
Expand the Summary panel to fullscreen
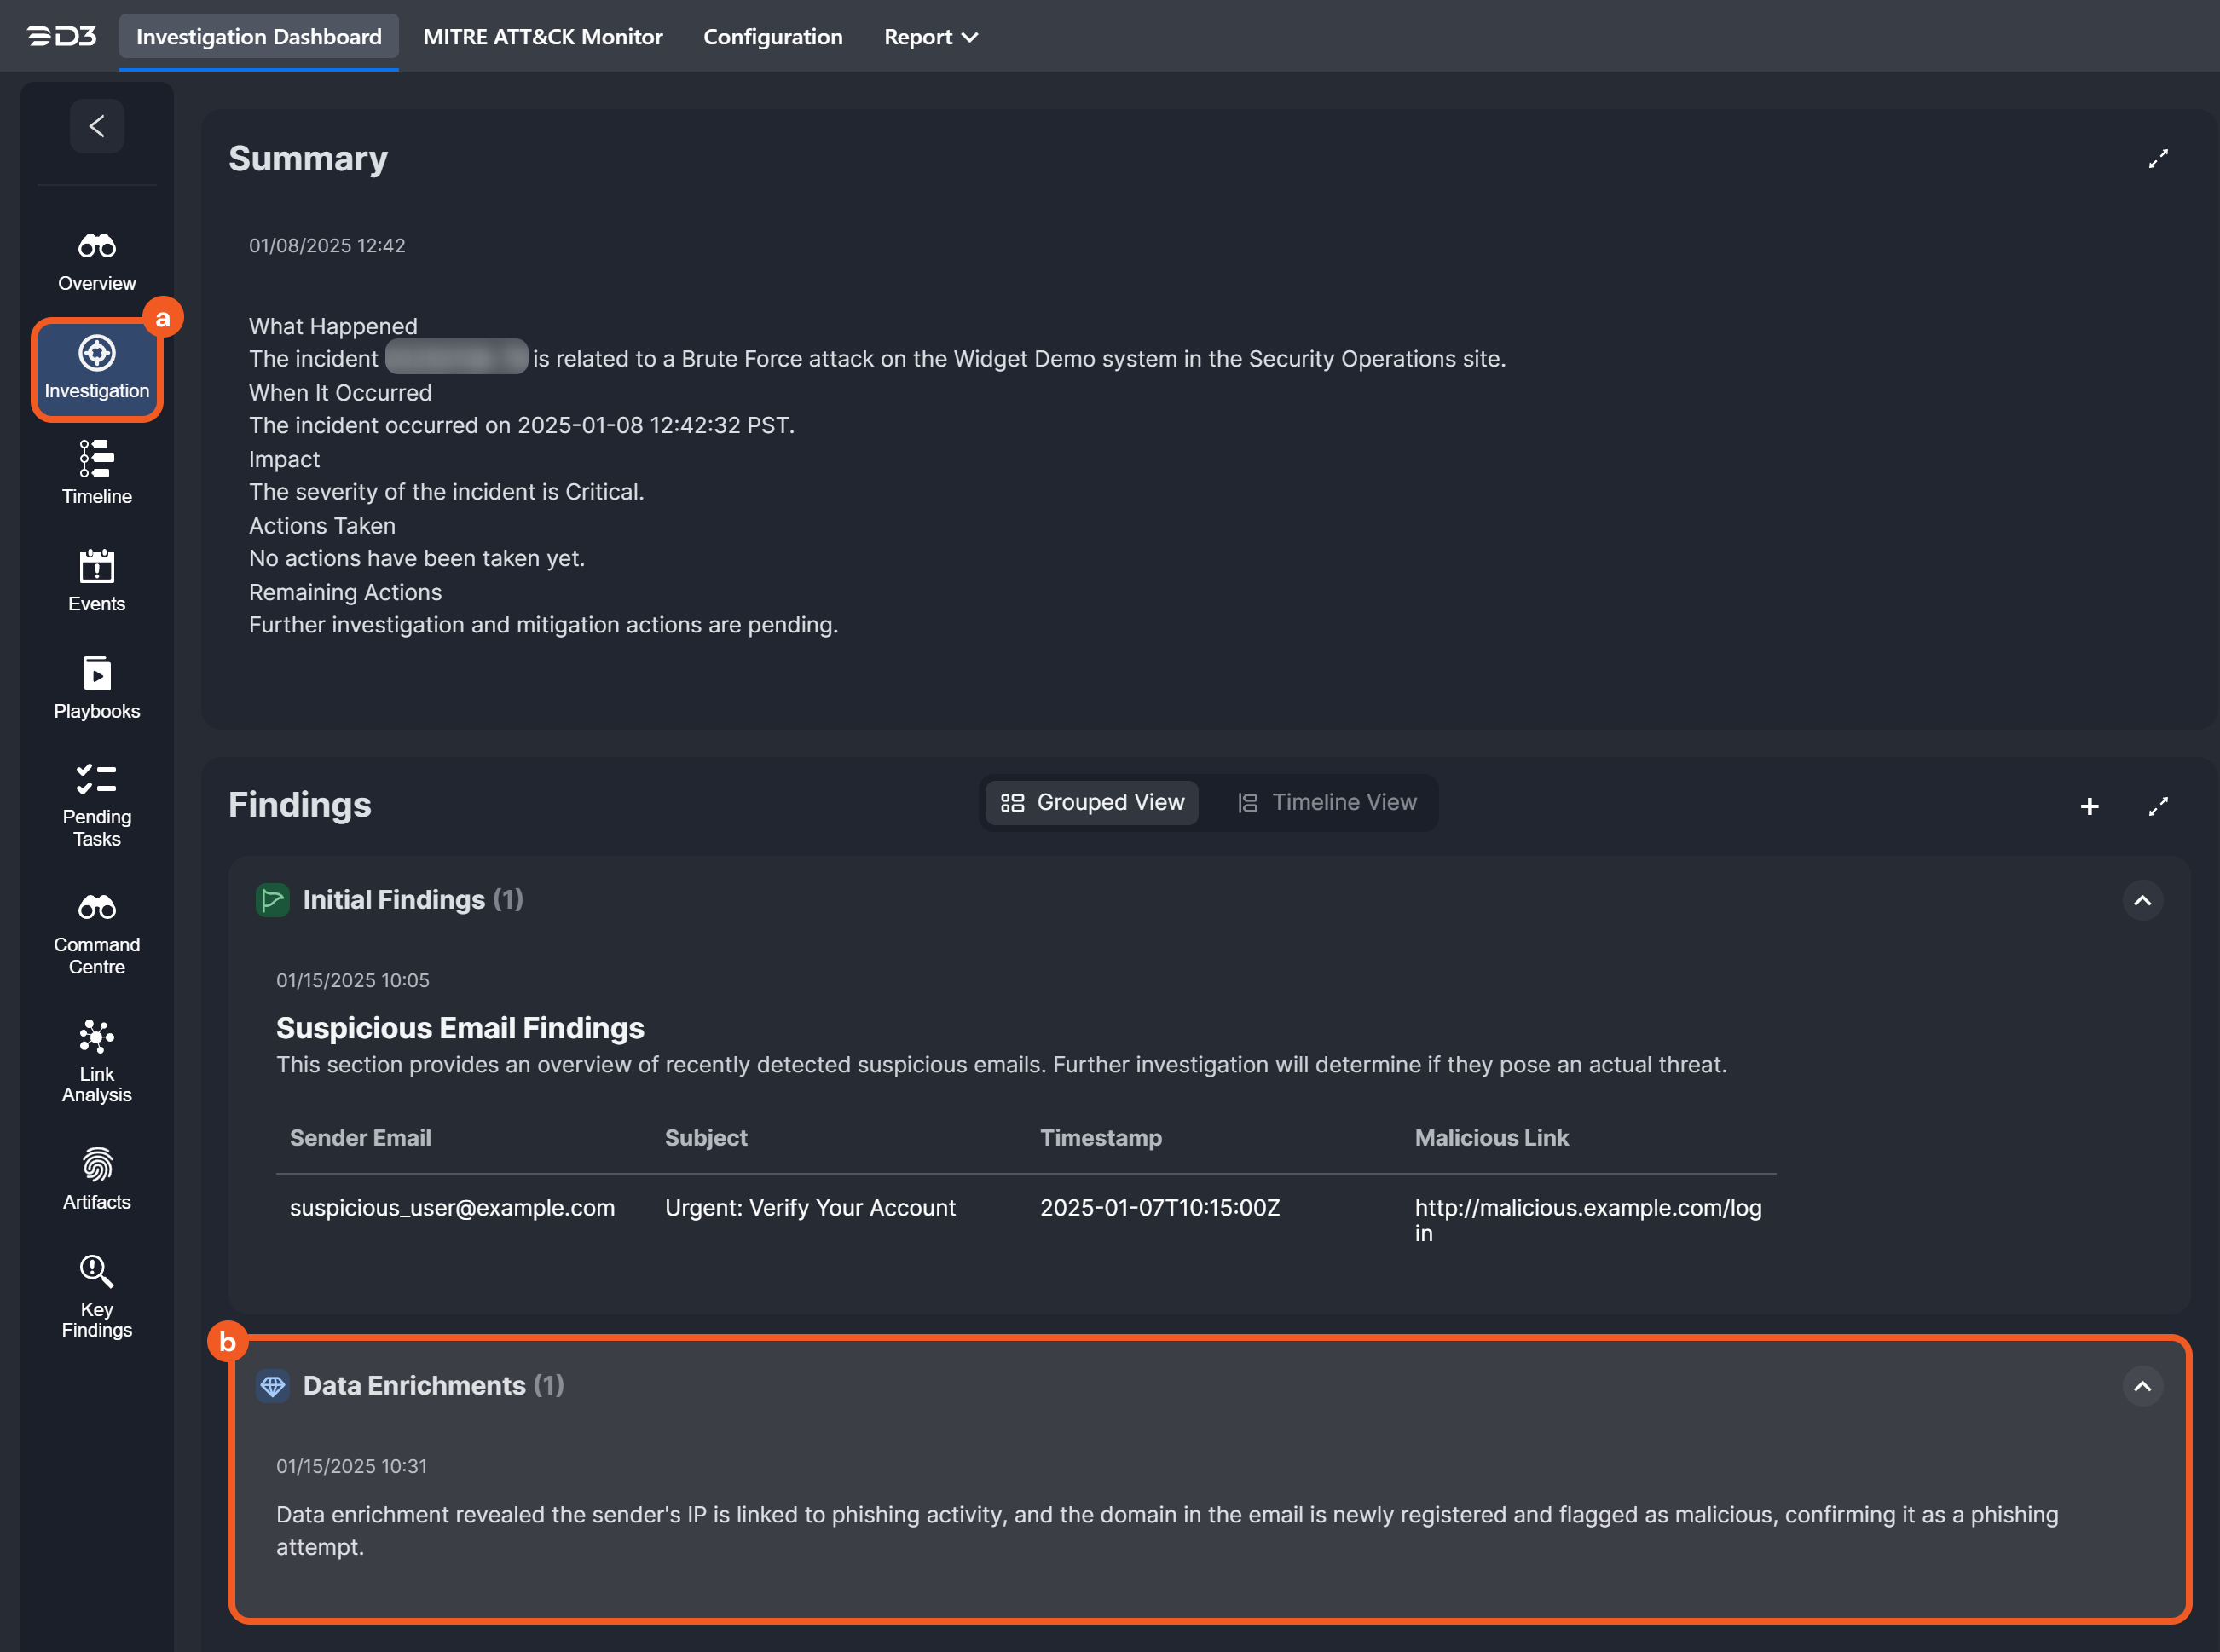click(2158, 159)
